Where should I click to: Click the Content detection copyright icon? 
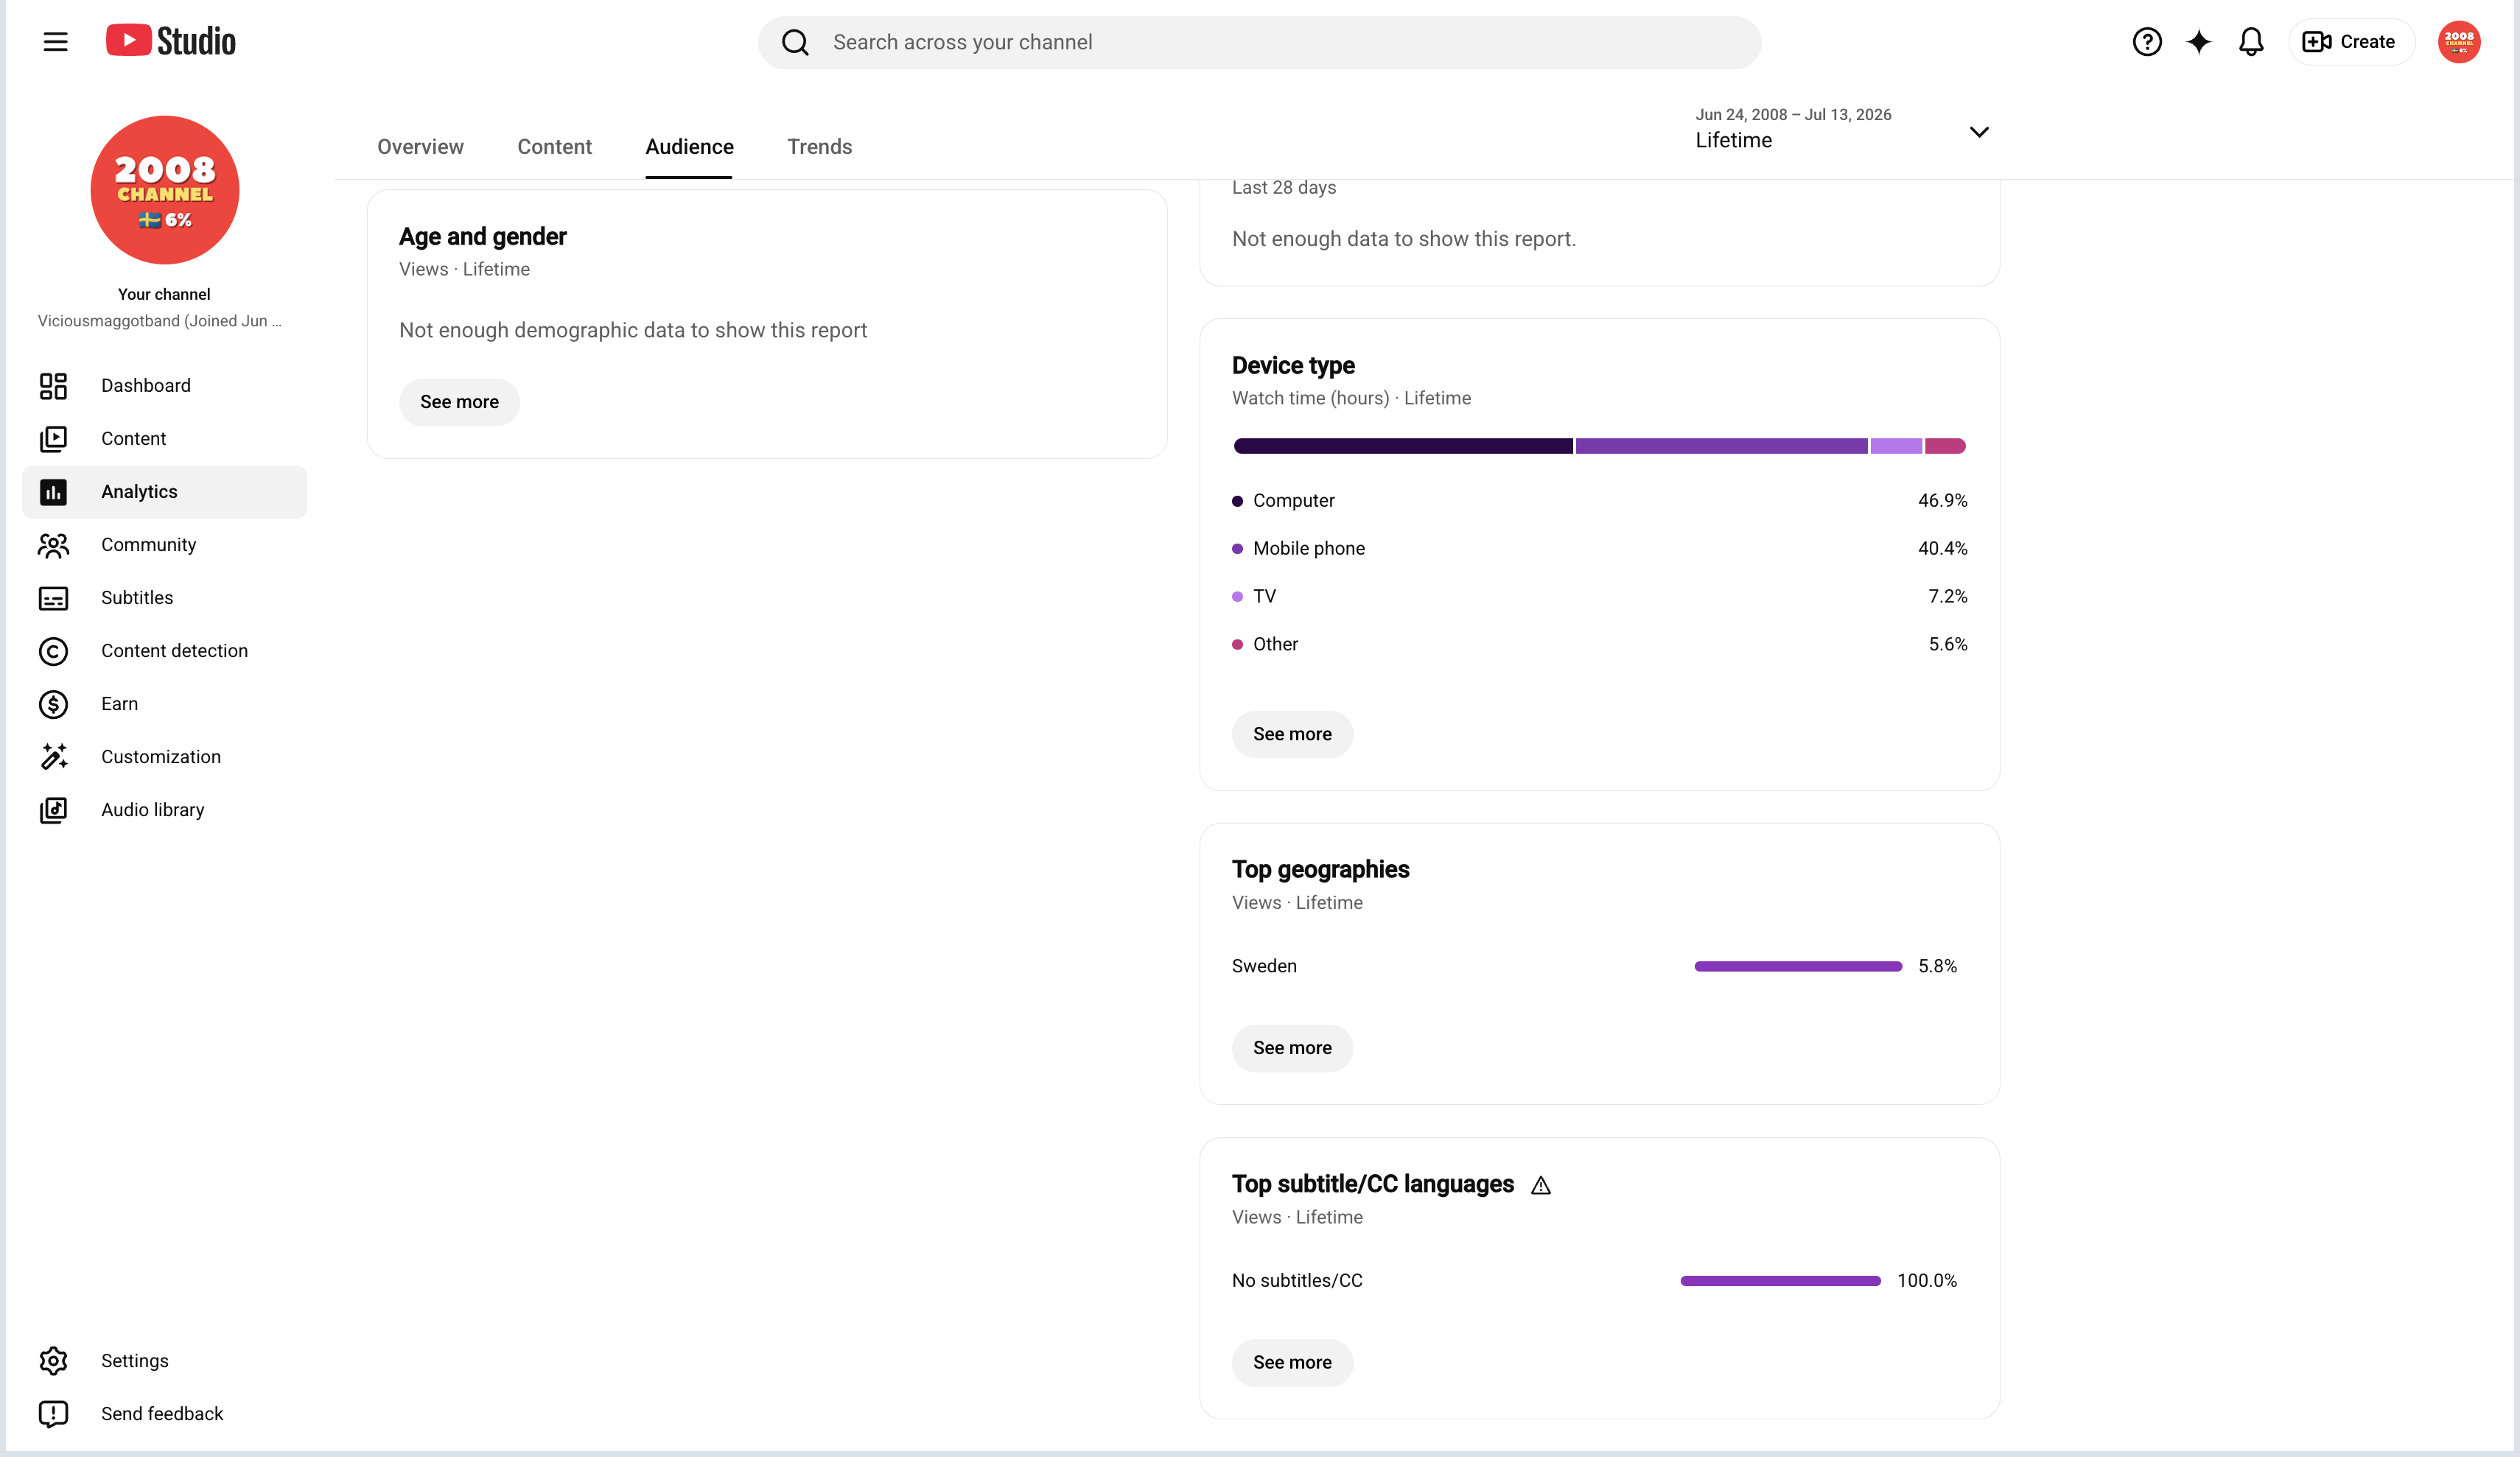(53, 651)
